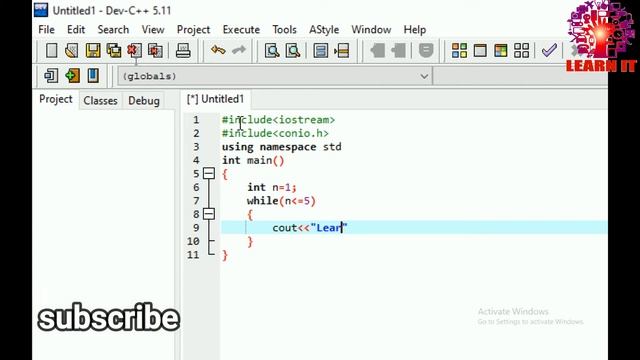Open the Edit menu

76,30
